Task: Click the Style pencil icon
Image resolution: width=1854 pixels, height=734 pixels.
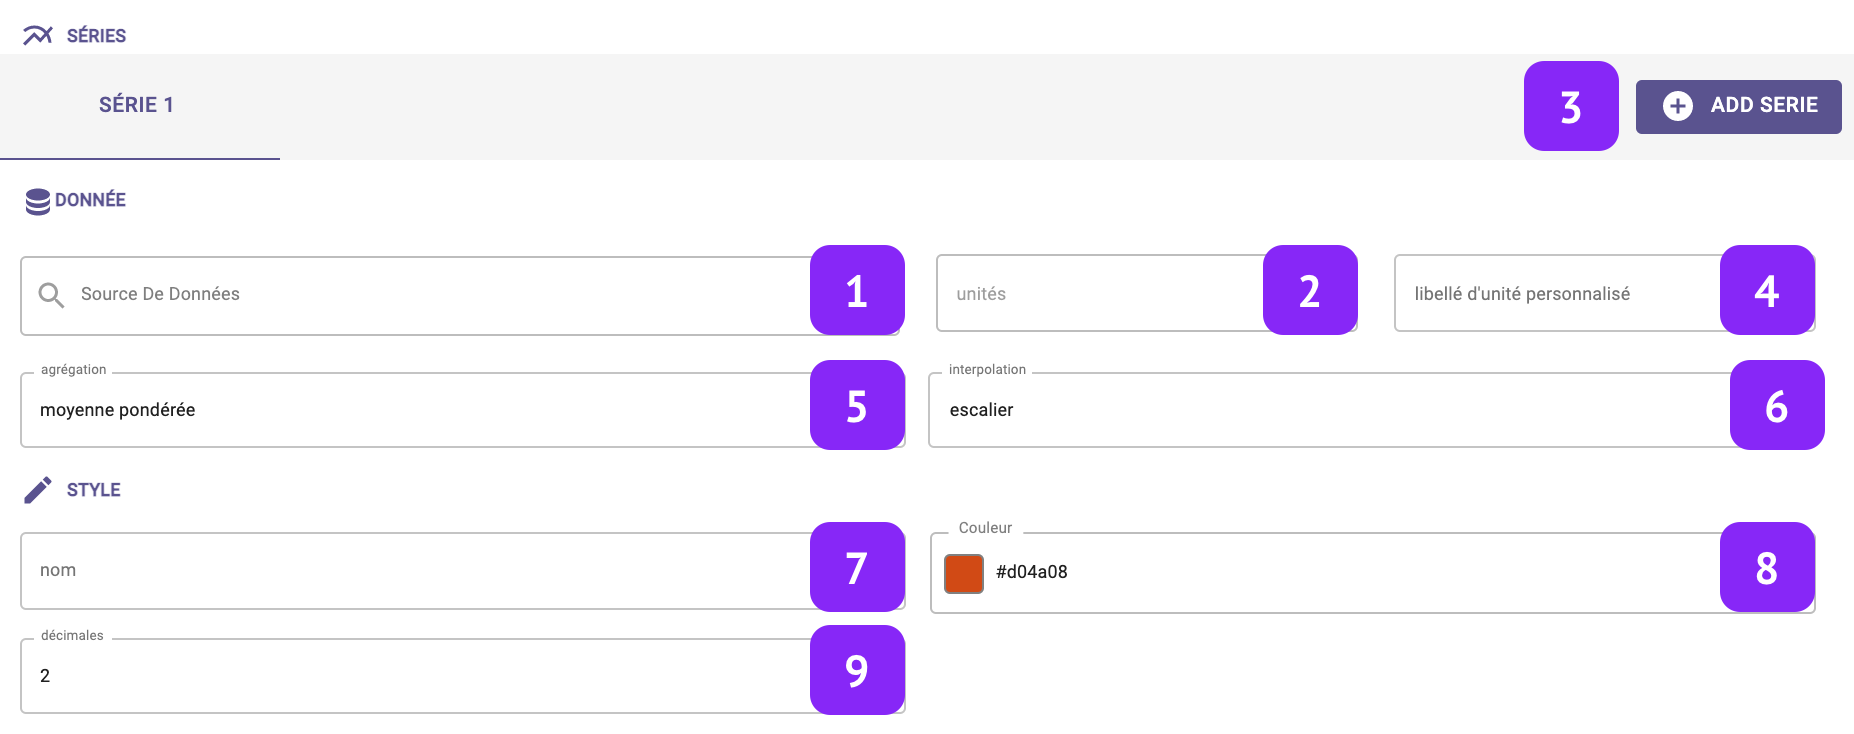Action: pos(38,490)
